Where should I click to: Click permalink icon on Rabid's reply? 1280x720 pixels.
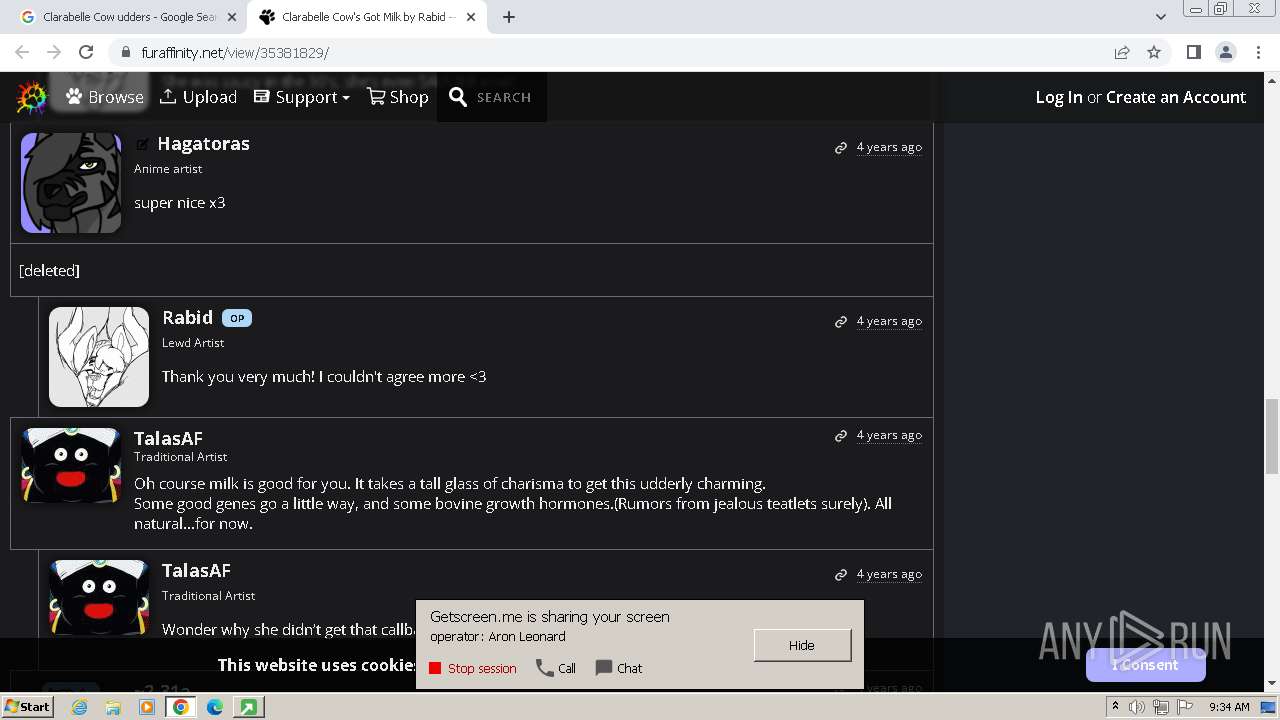841,322
